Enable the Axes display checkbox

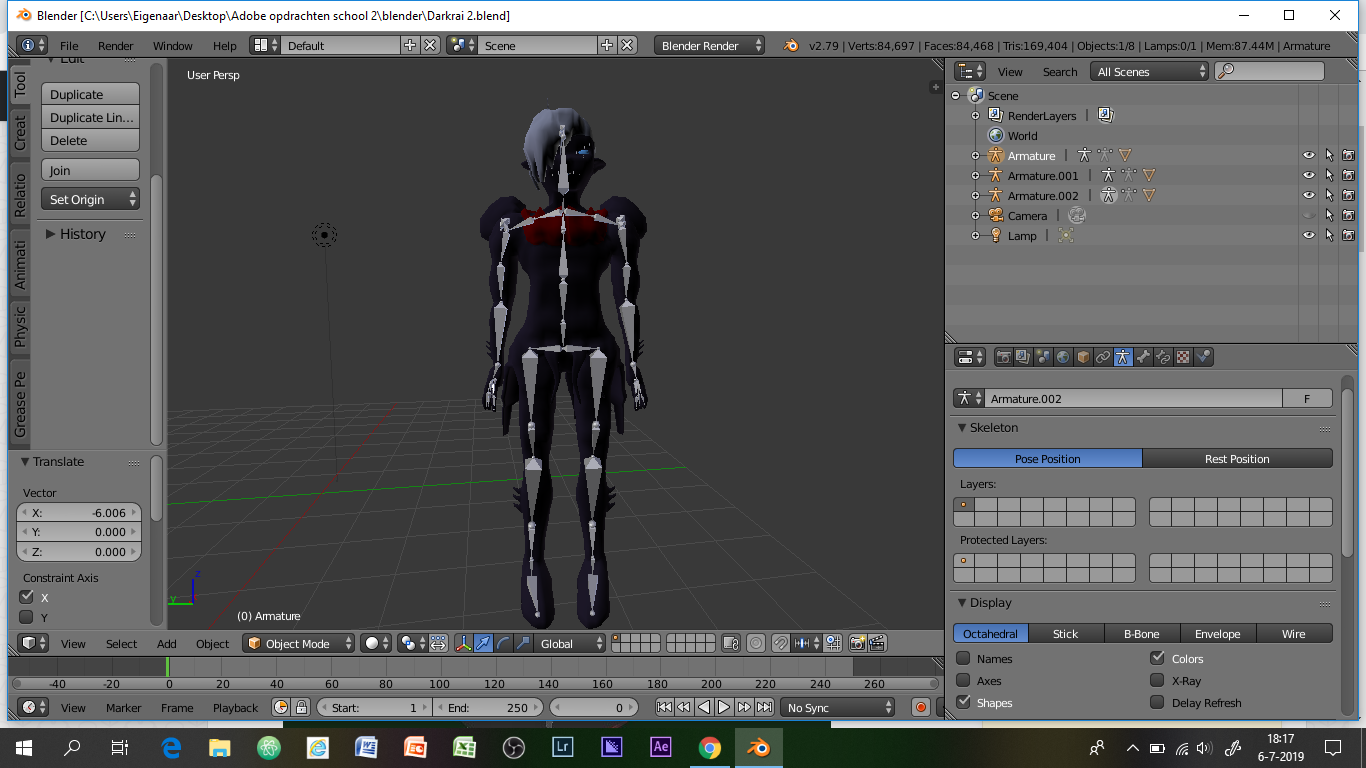pos(963,680)
